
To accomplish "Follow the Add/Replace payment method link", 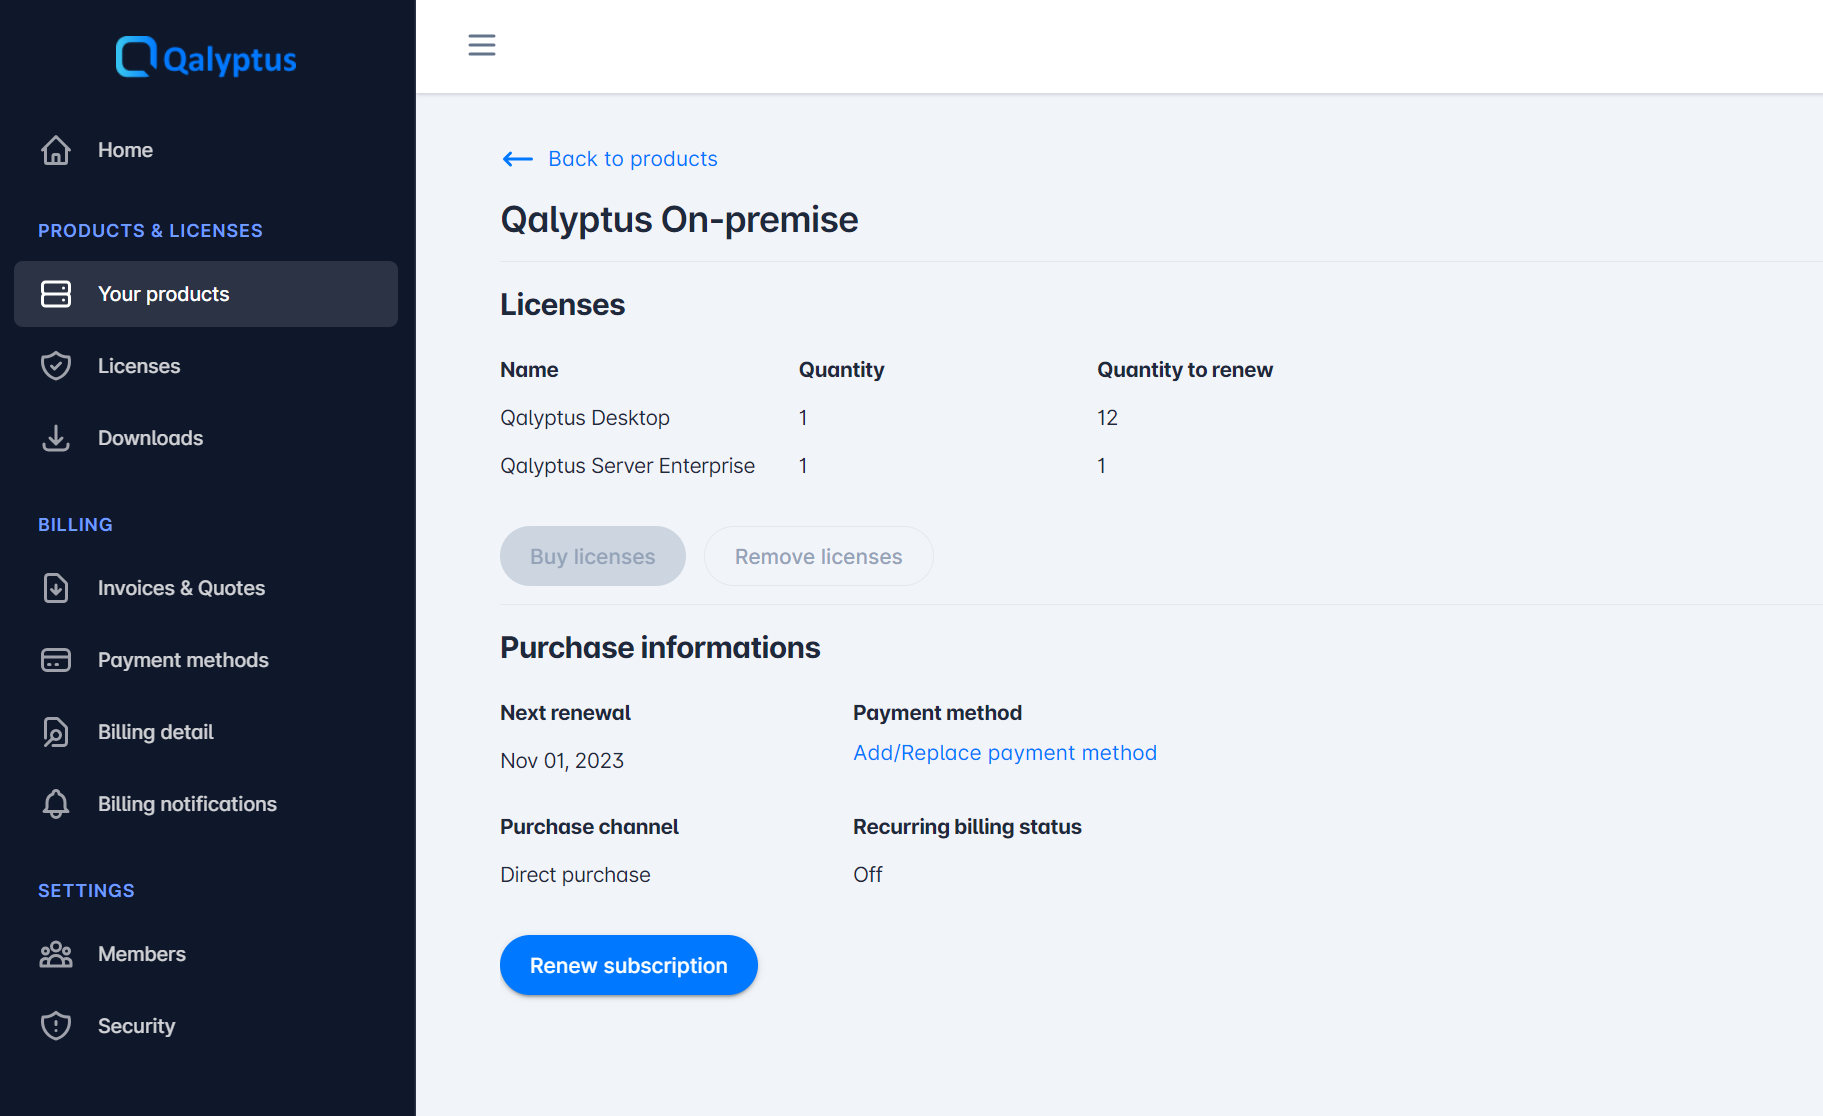I will point(1004,753).
